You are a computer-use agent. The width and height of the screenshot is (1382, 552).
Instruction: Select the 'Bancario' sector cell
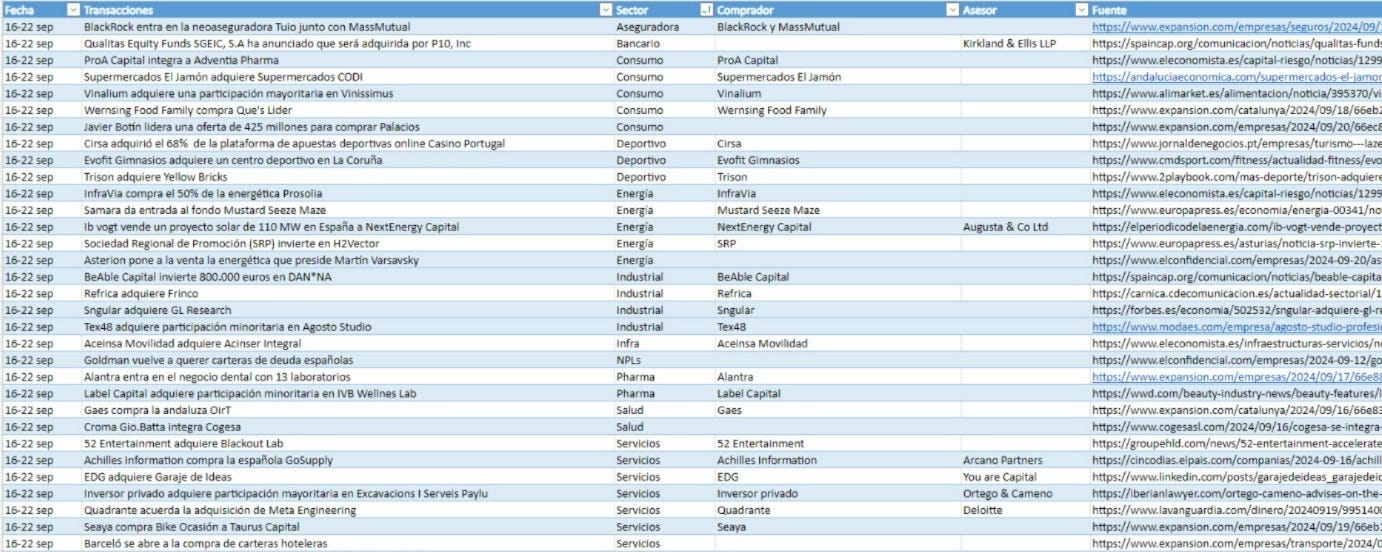pyautogui.click(x=664, y=44)
